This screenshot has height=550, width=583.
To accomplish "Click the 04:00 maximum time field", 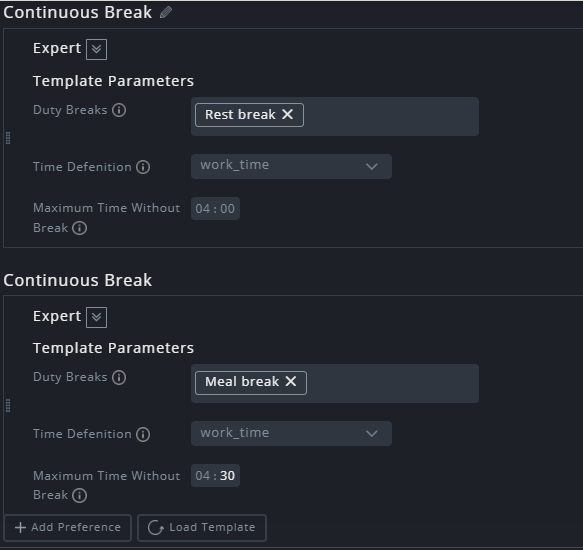I will (x=215, y=209).
